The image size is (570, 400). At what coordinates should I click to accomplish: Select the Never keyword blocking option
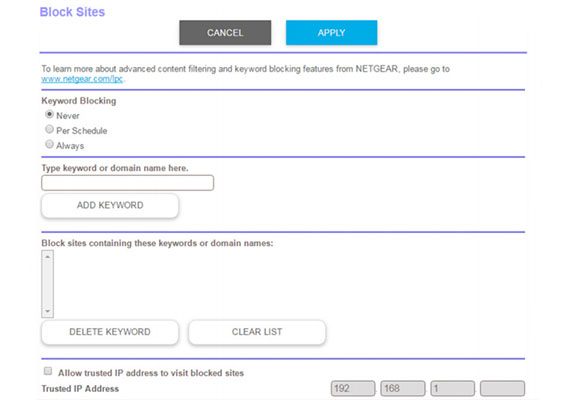click(49, 115)
